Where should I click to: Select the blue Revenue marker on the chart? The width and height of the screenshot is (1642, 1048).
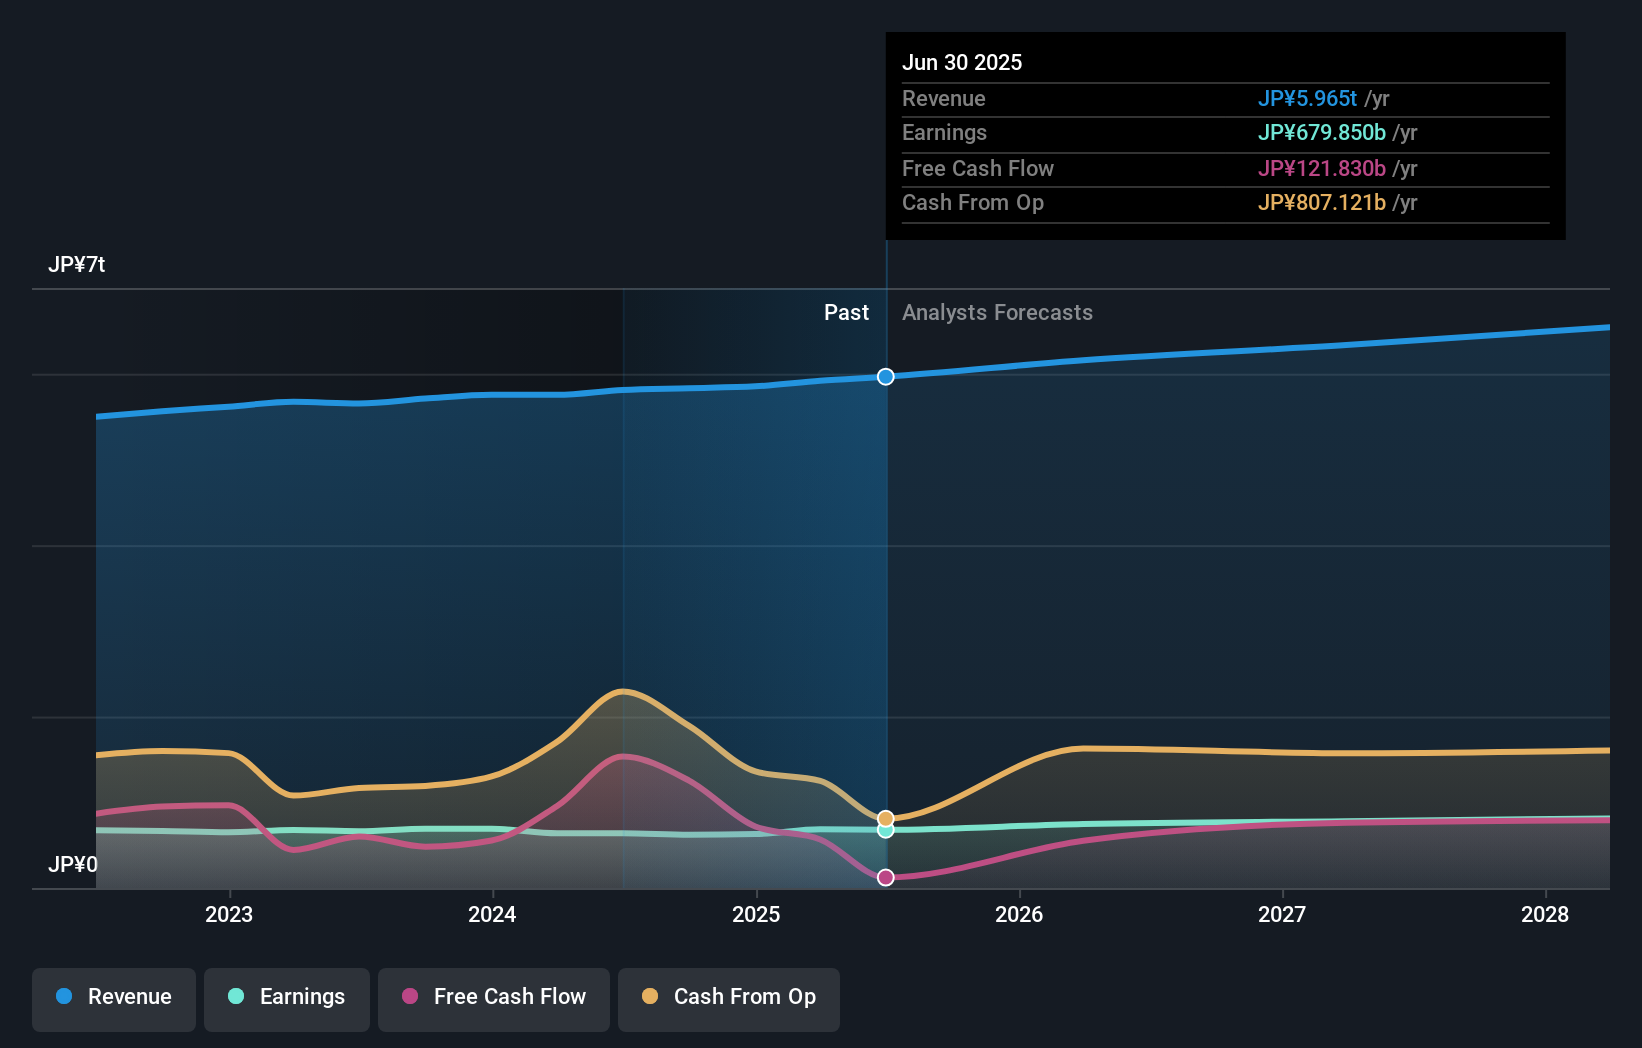(885, 377)
